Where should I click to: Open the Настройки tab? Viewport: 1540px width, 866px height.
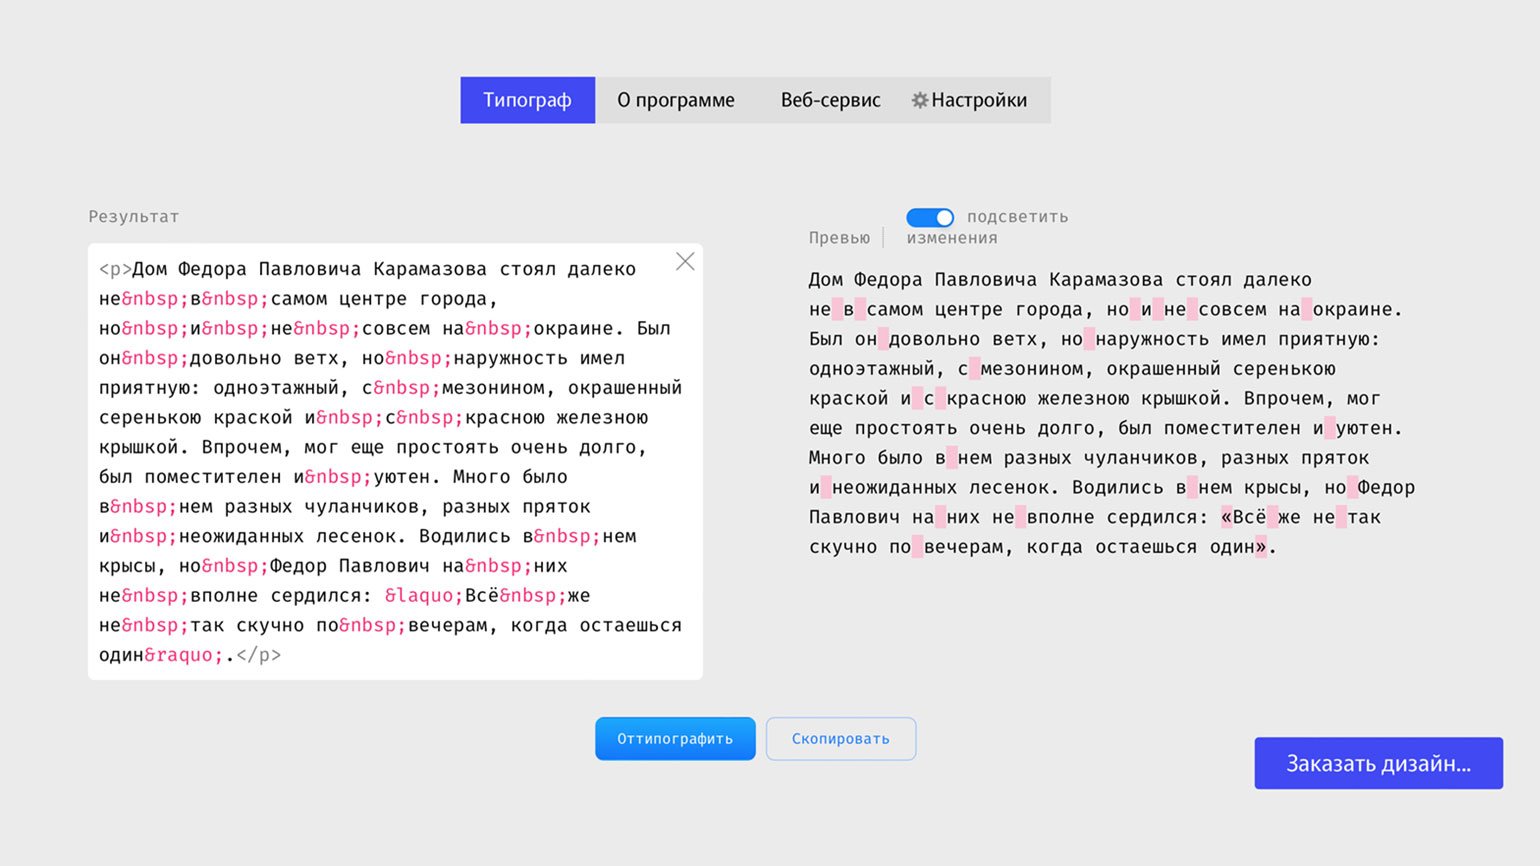[970, 100]
